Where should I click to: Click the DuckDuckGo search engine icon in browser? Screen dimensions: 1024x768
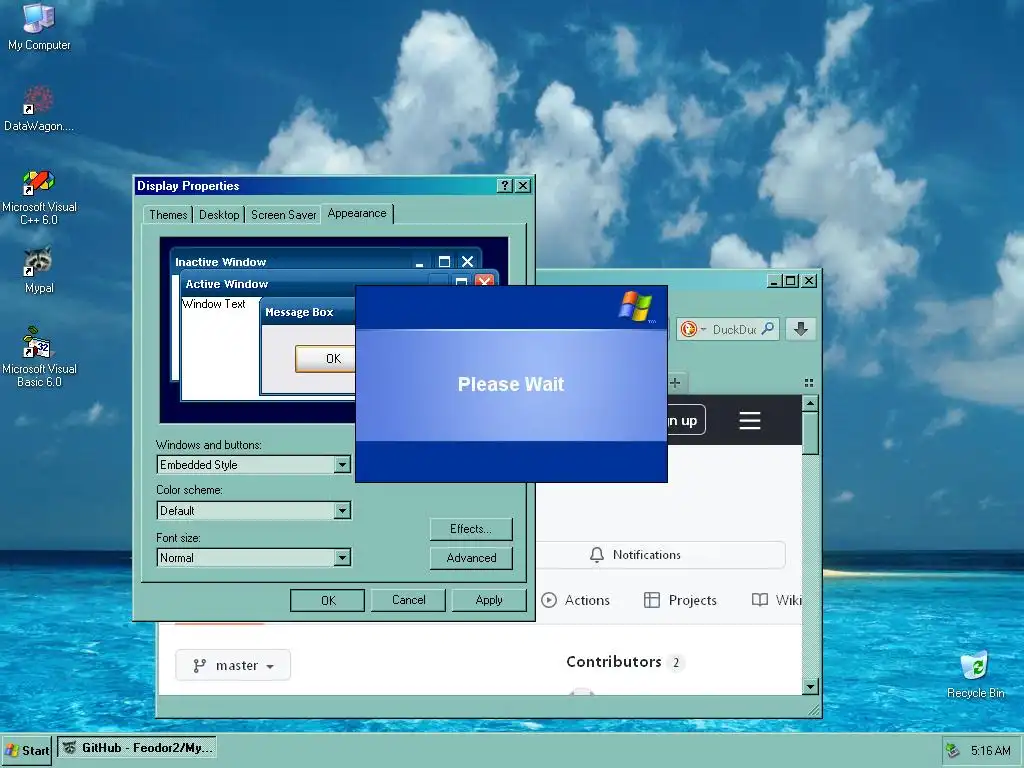coord(688,329)
